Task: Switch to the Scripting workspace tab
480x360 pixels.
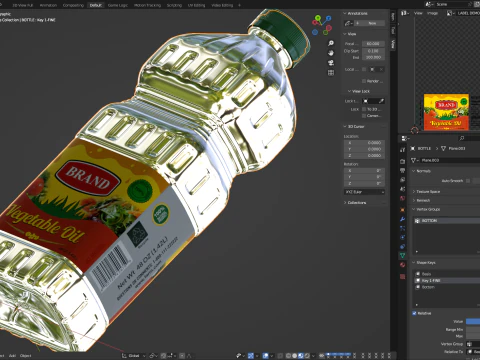Action: [x=174, y=5]
